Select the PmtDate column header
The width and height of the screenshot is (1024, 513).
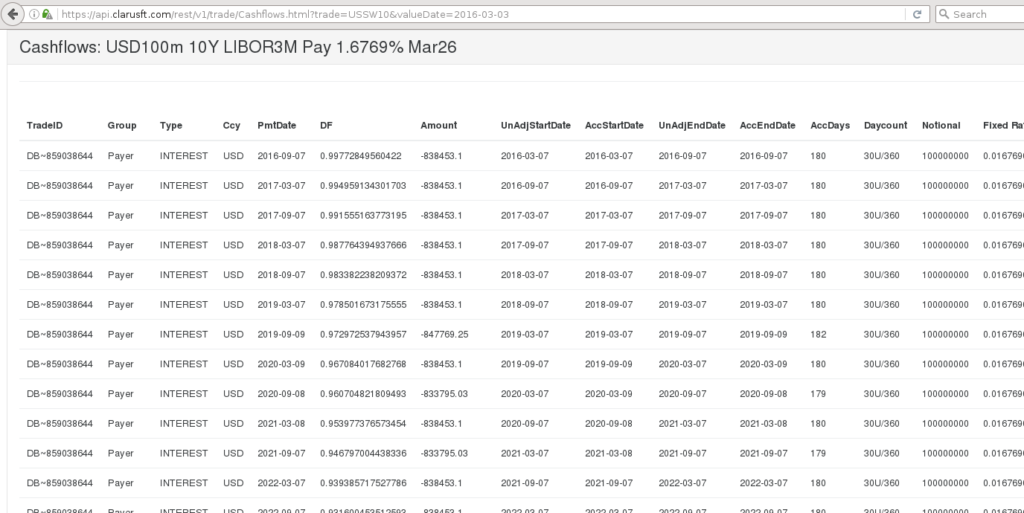pos(277,125)
